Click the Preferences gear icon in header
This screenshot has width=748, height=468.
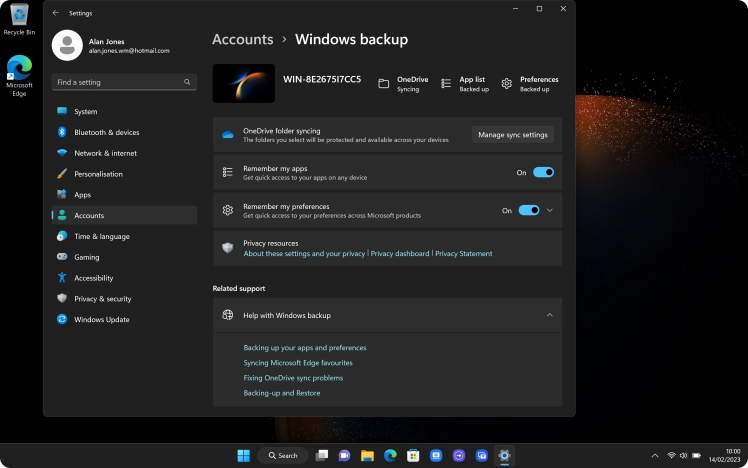[x=507, y=84]
